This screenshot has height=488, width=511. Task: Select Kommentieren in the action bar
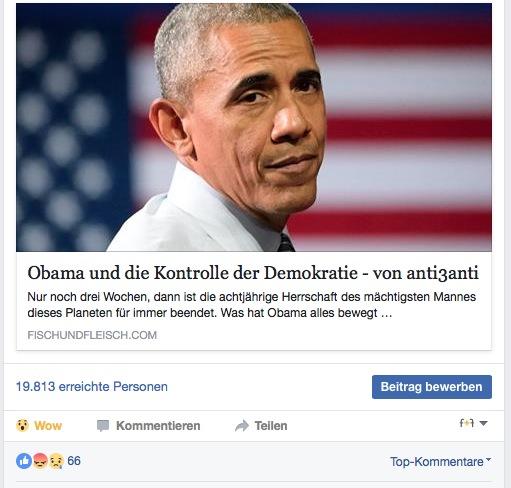tap(158, 426)
